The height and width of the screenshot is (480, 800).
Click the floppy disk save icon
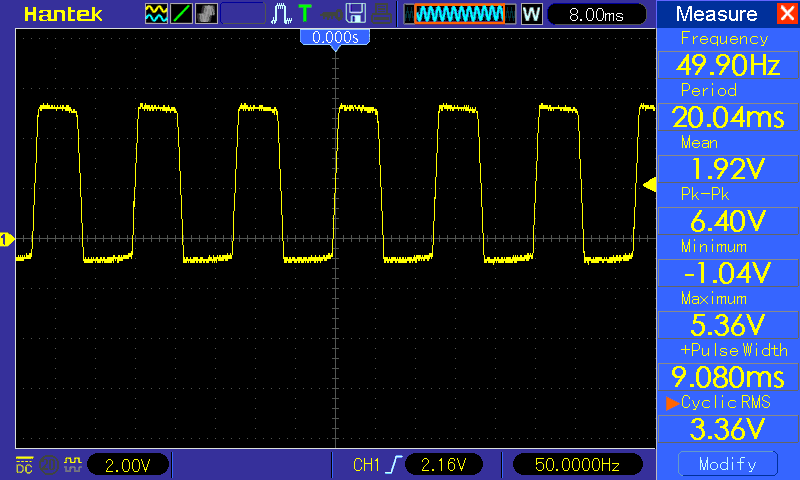tap(356, 14)
